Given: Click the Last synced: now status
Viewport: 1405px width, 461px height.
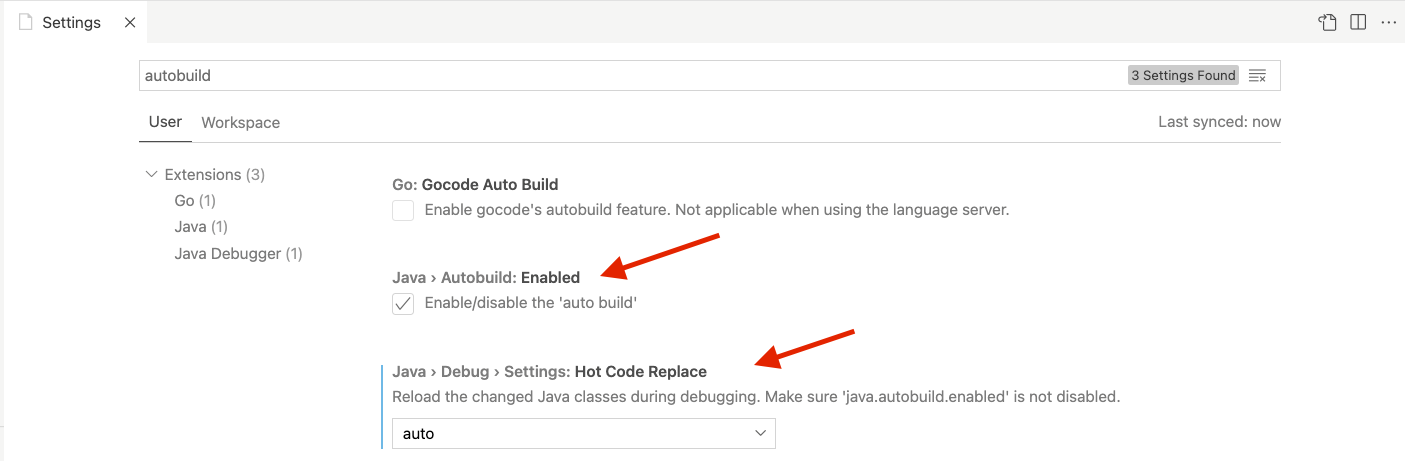Looking at the screenshot, I should tap(1218, 122).
